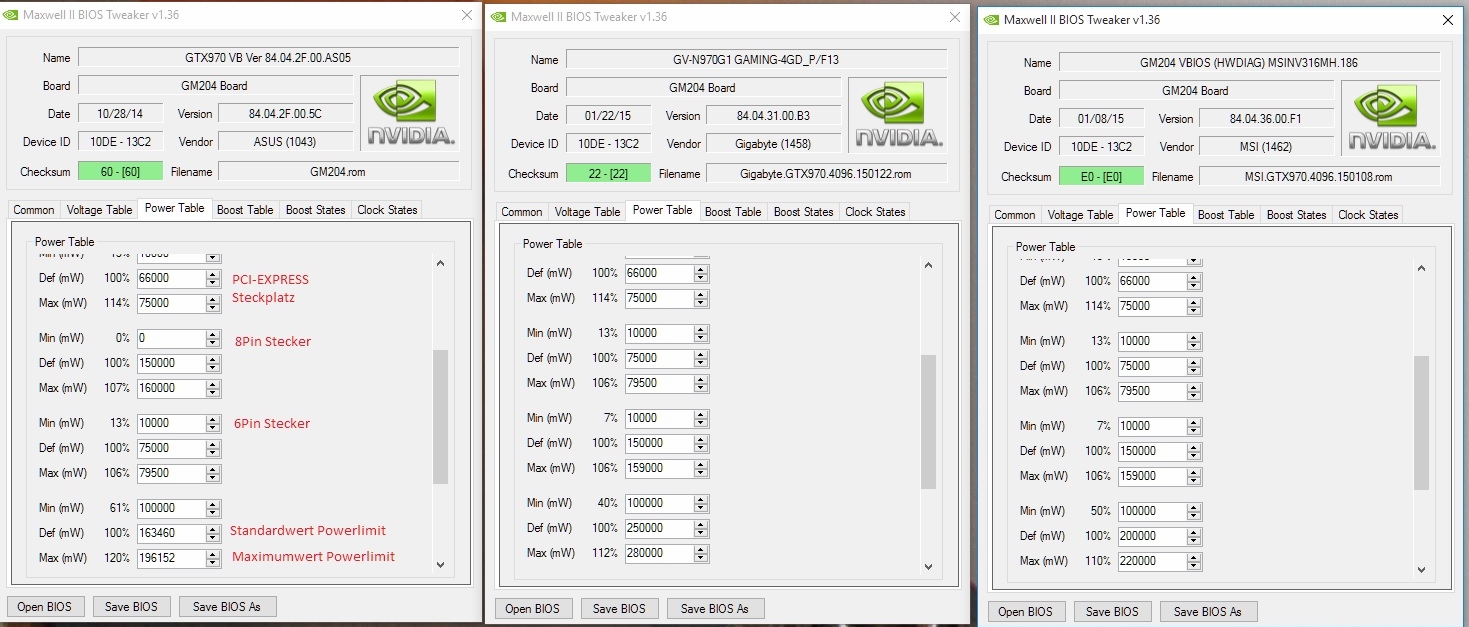Click spinner arrows beside 150000 in Gigabyte window
The image size is (1469, 627).
(701, 443)
